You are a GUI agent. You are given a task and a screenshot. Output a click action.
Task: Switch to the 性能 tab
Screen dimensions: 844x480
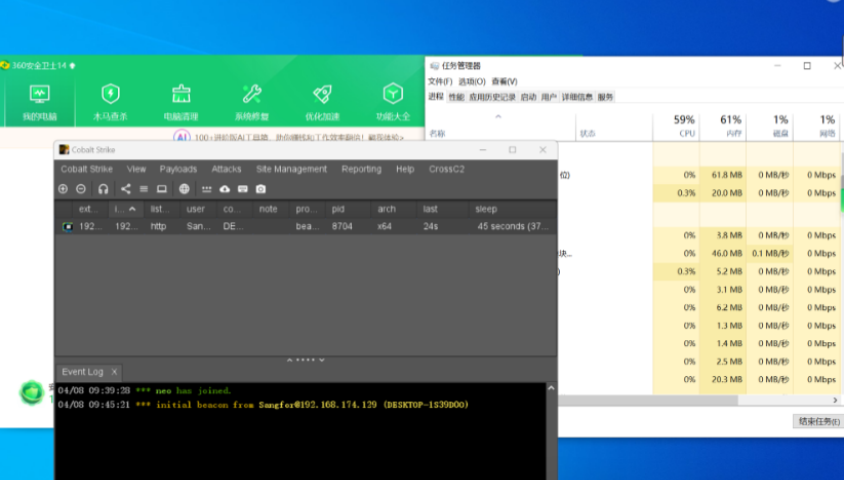pos(456,97)
